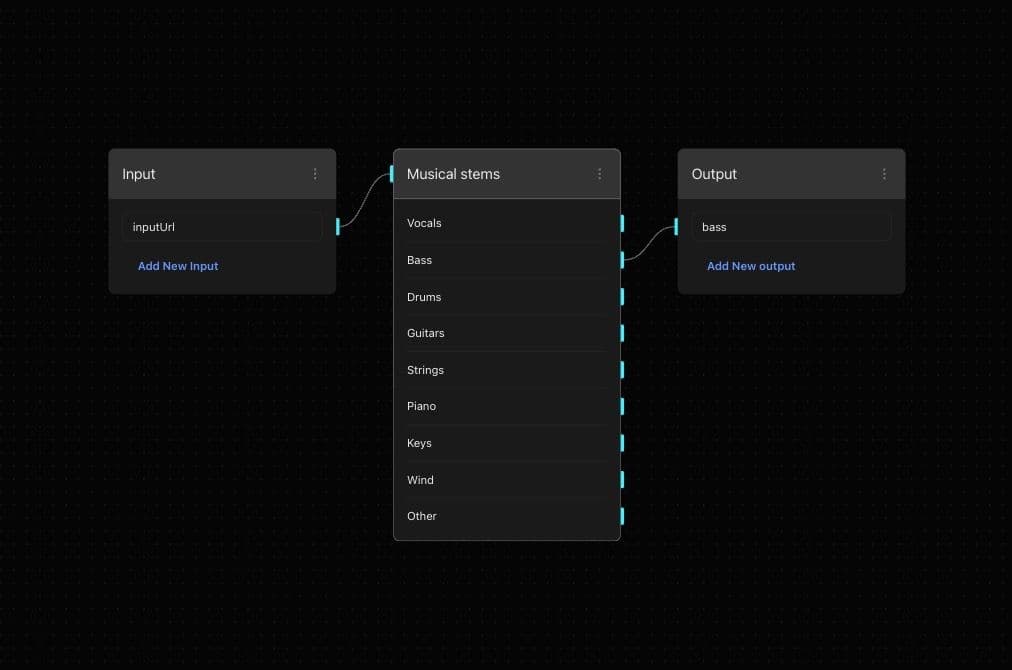1012x670 pixels.
Task: Click the bass output name field
Action: coord(790,227)
